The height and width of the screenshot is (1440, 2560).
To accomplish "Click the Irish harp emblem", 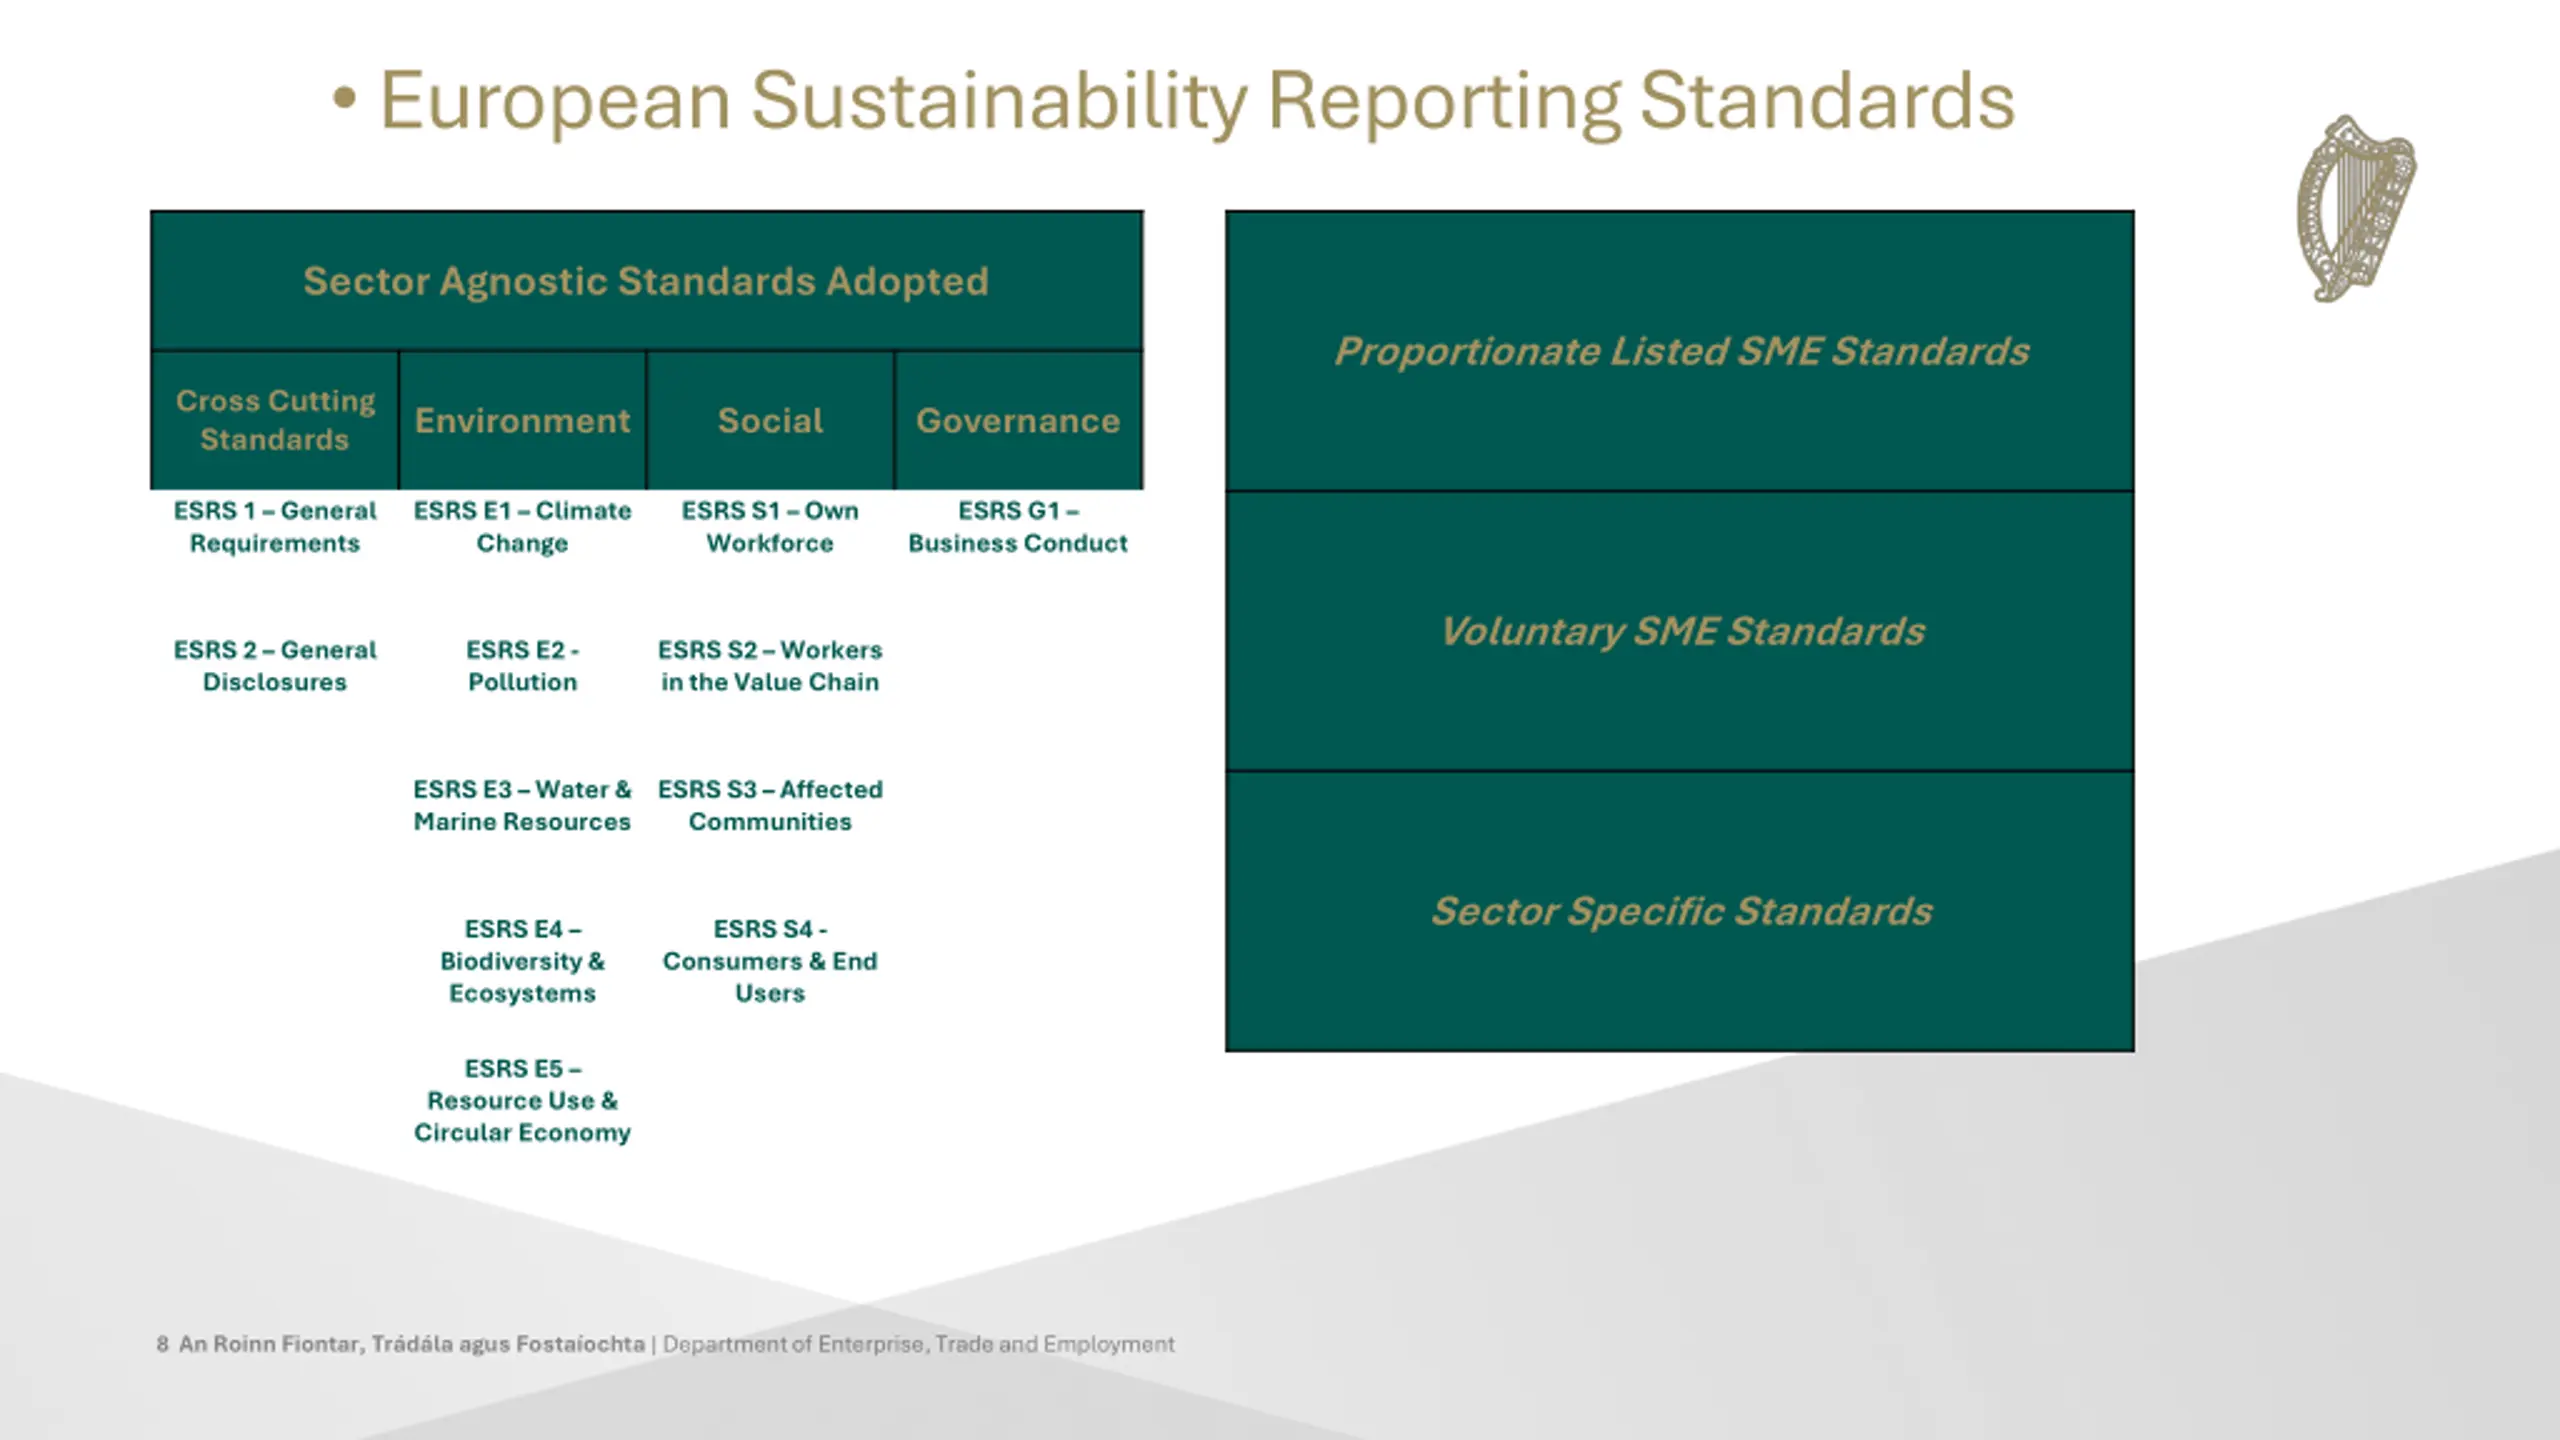I will pos(2356,209).
